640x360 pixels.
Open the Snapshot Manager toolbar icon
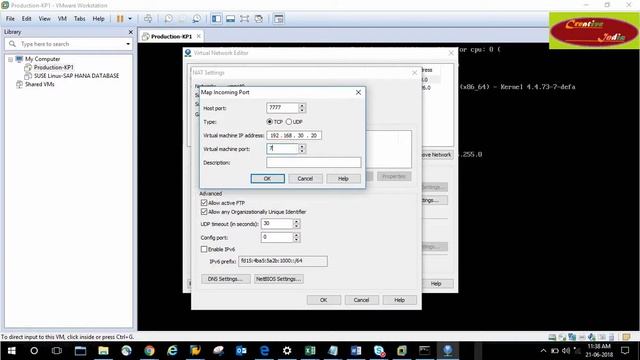pos(196,19)
